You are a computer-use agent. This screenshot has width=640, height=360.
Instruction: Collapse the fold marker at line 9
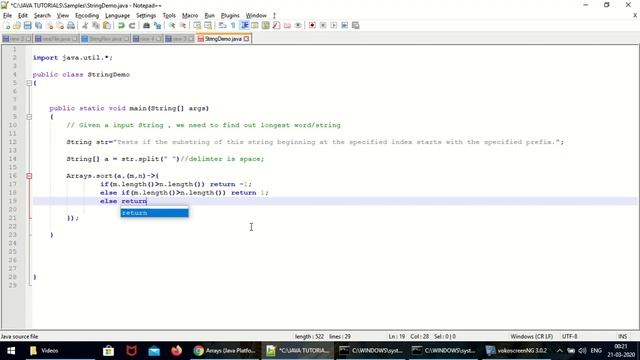click(x=29, y=117)
